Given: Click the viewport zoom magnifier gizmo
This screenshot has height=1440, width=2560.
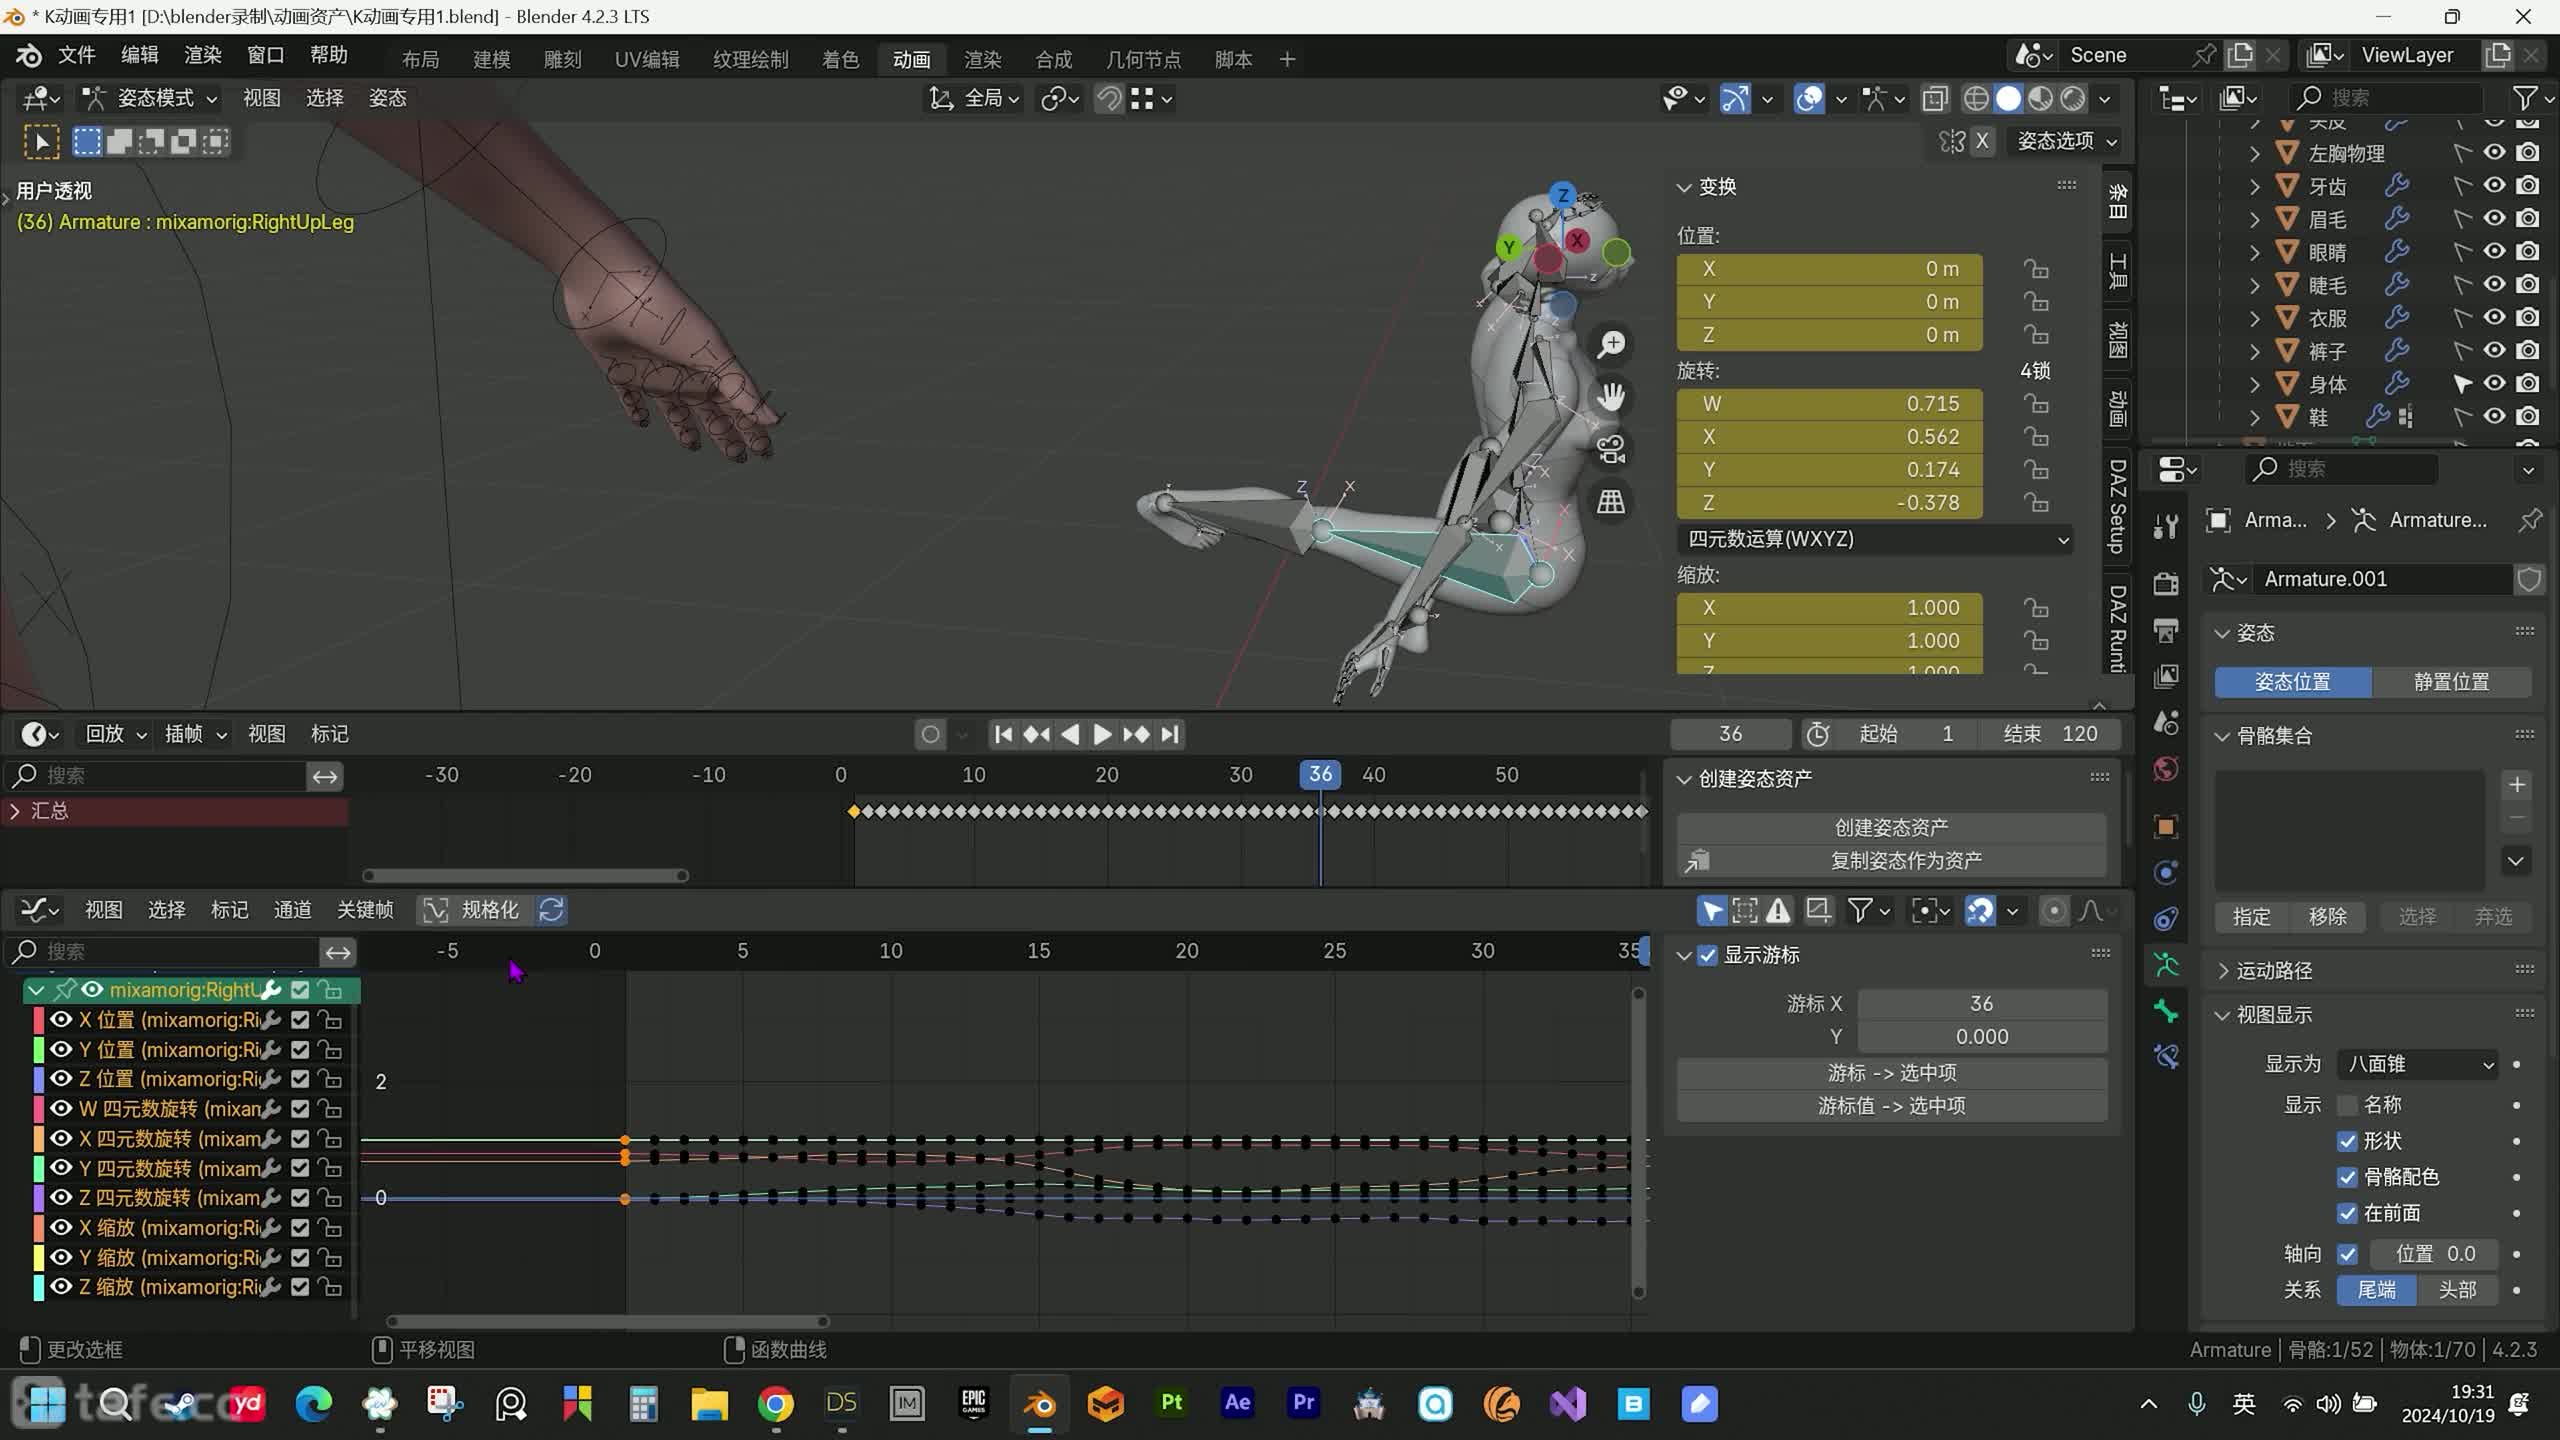Looking at the screenshot, I should click(1611, 344).
